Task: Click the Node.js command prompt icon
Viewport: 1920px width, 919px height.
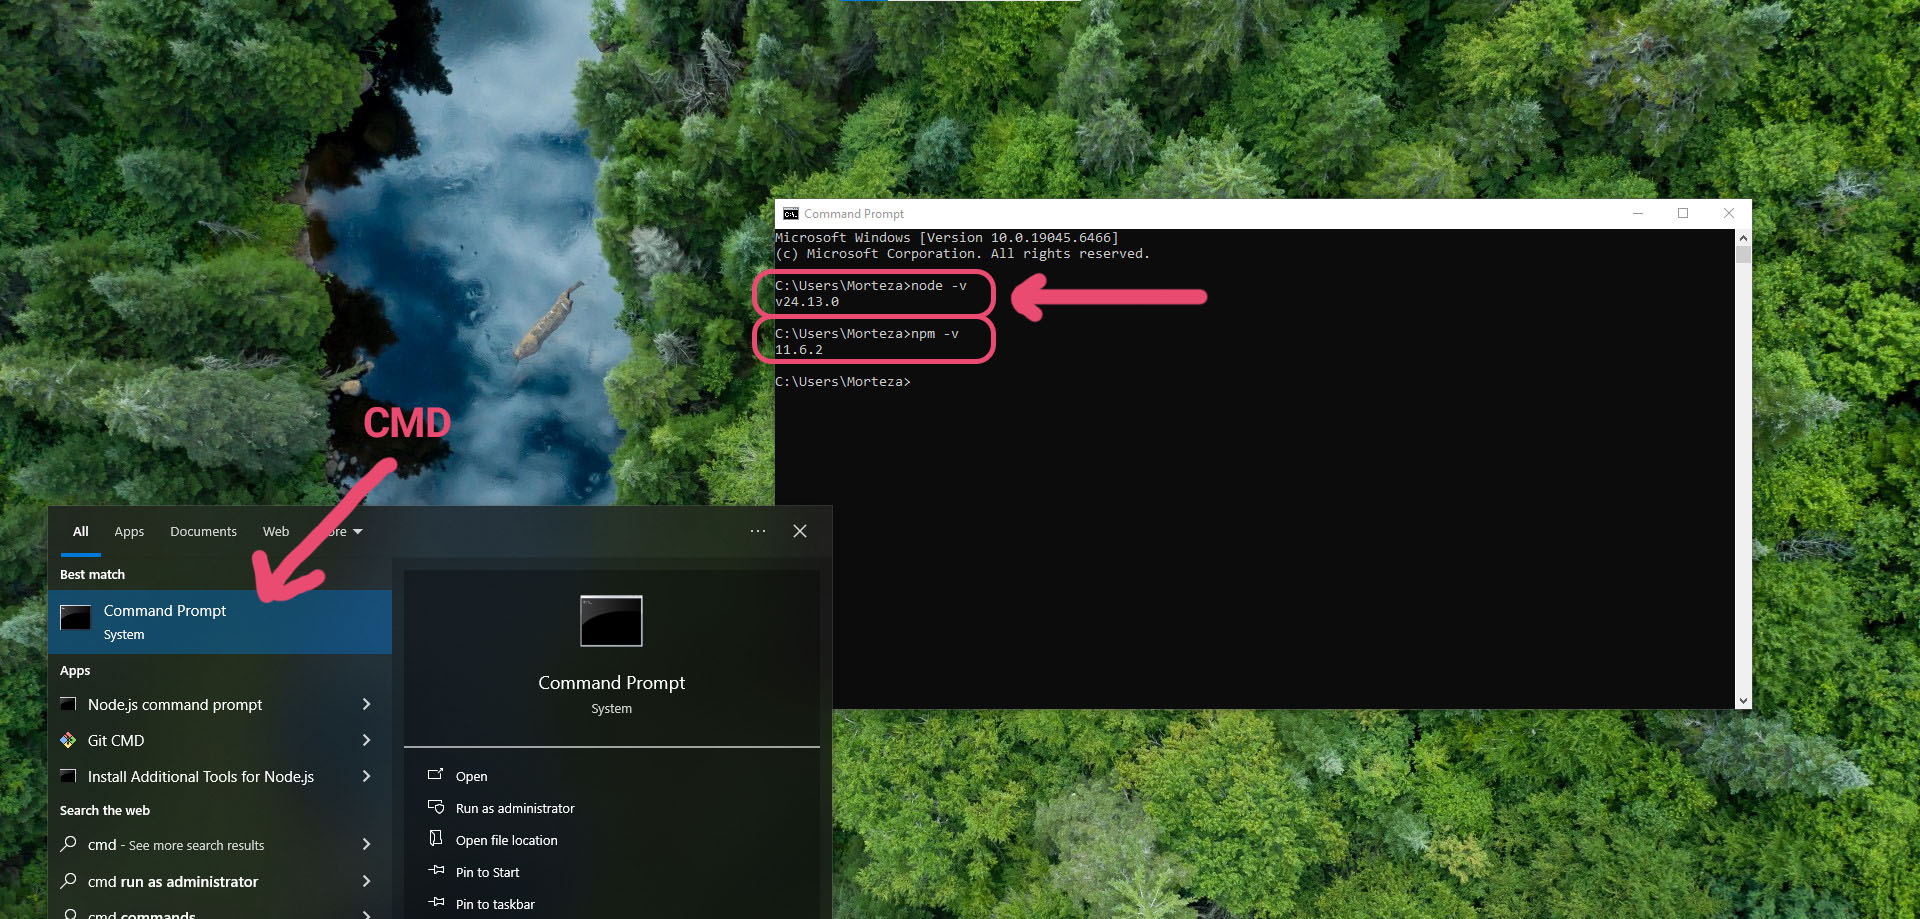Action: click(68, 704)
